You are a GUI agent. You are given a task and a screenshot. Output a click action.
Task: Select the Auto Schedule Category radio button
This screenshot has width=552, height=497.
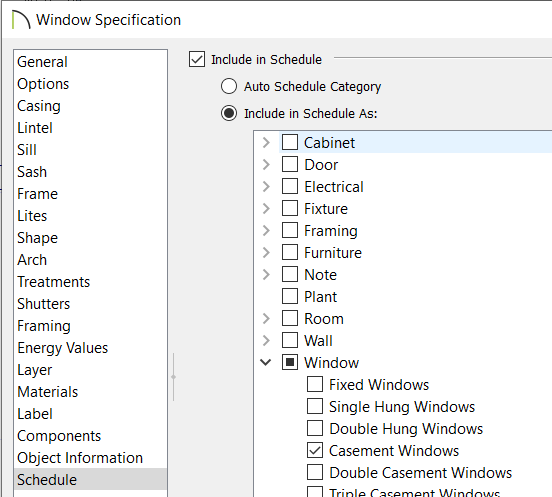point(229,86)
